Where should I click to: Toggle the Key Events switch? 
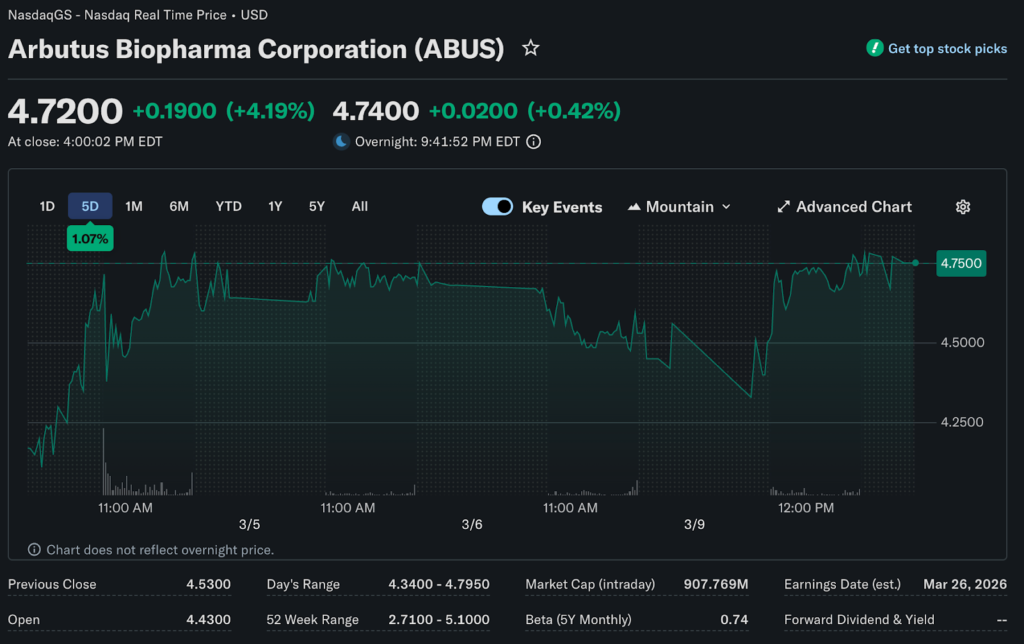pos(497,207)
